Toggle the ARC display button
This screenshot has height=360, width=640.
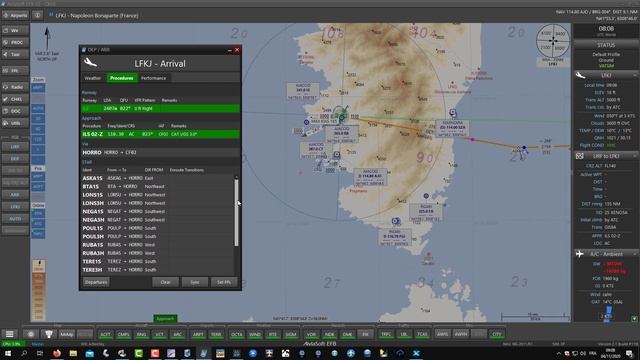click(x=177, y=334)
